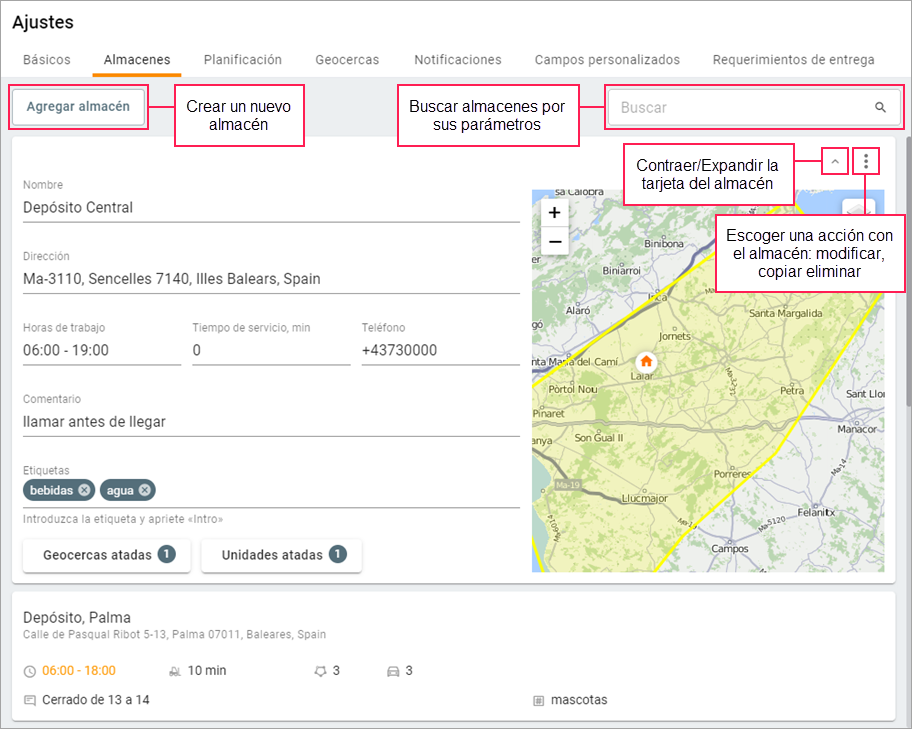
Task: Zoom out on the map
Action: tap(554, 242)
